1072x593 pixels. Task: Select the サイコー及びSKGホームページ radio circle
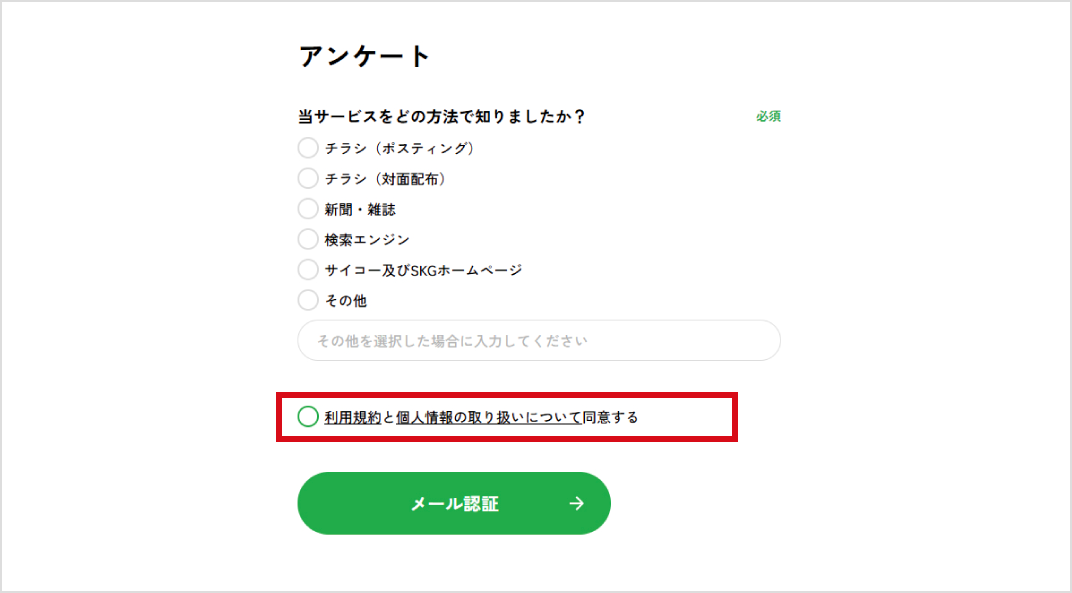point(308,270)
